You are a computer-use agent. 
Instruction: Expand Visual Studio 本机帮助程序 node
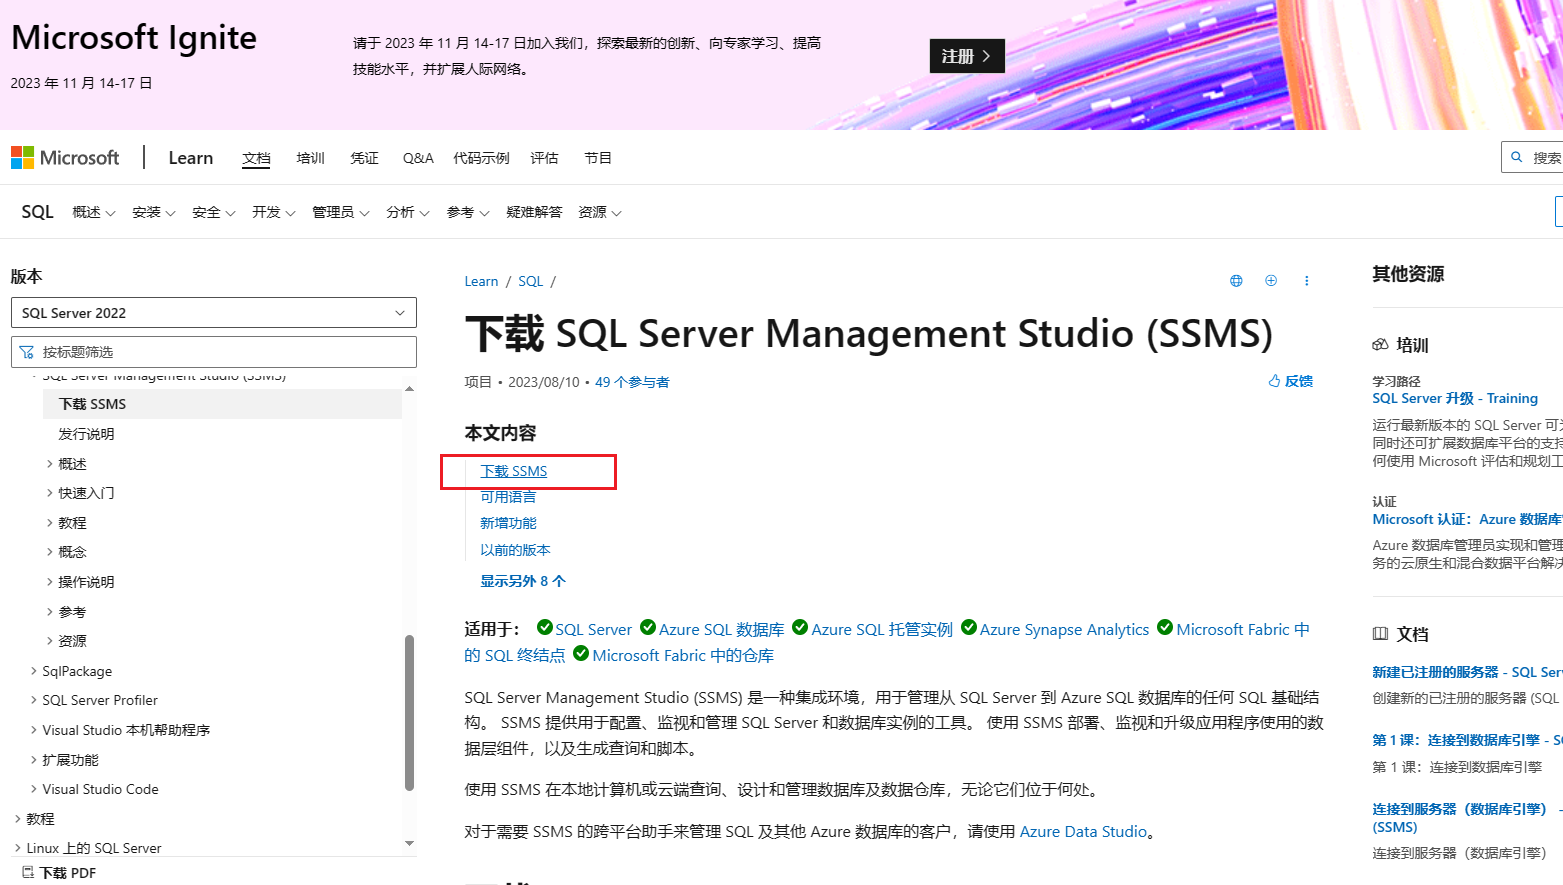pyautogui.click(x=34, y=730)
